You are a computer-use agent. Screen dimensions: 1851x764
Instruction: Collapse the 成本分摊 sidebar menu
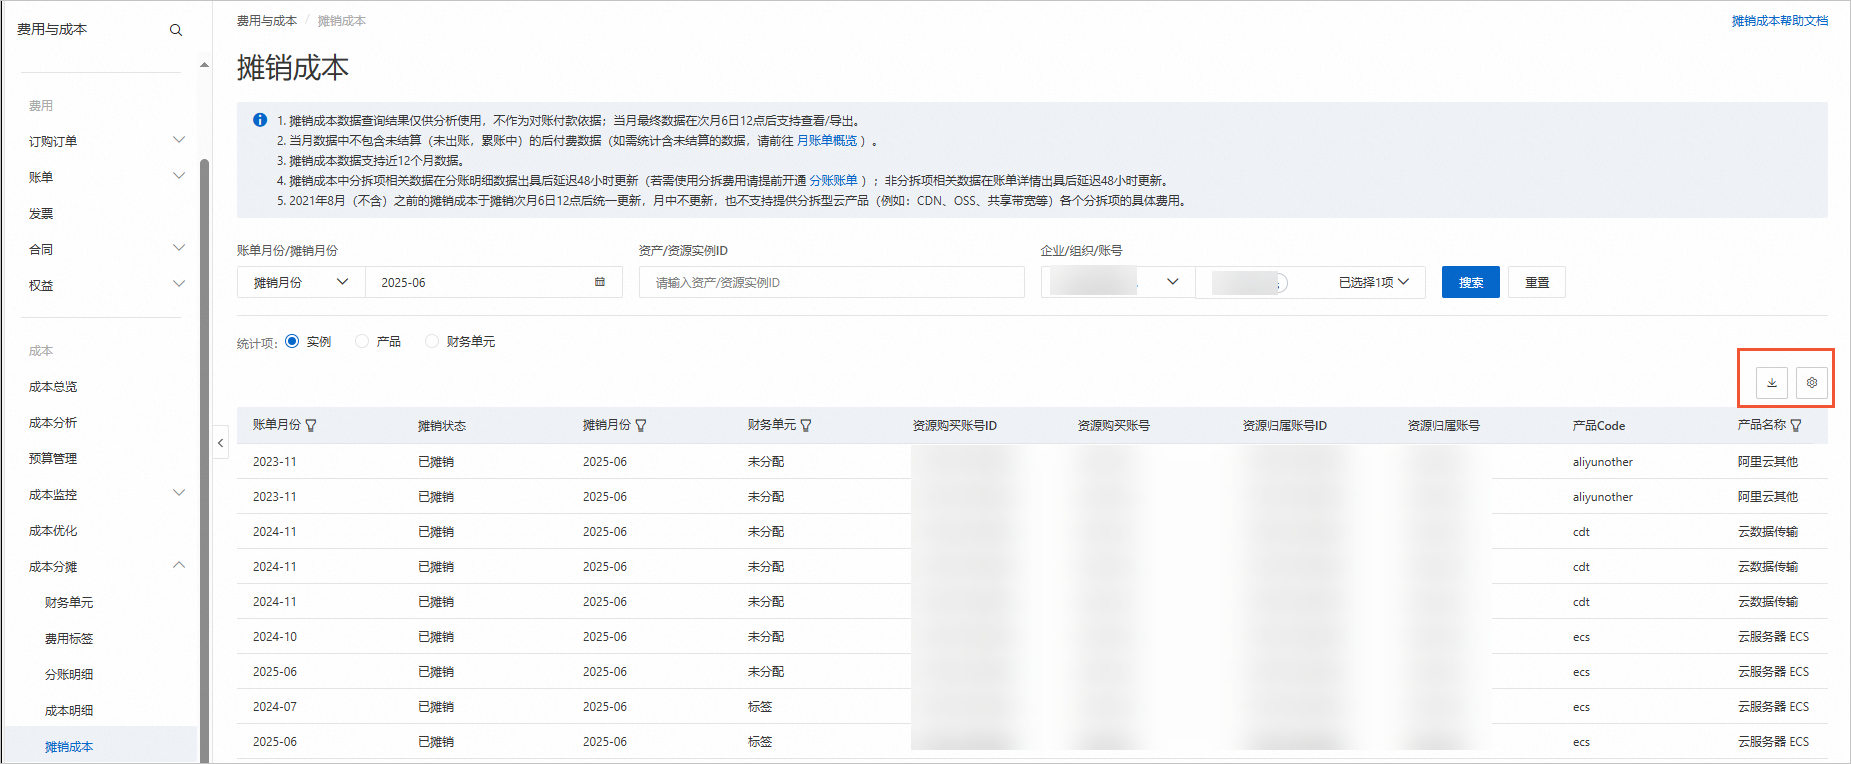[179, 565]
